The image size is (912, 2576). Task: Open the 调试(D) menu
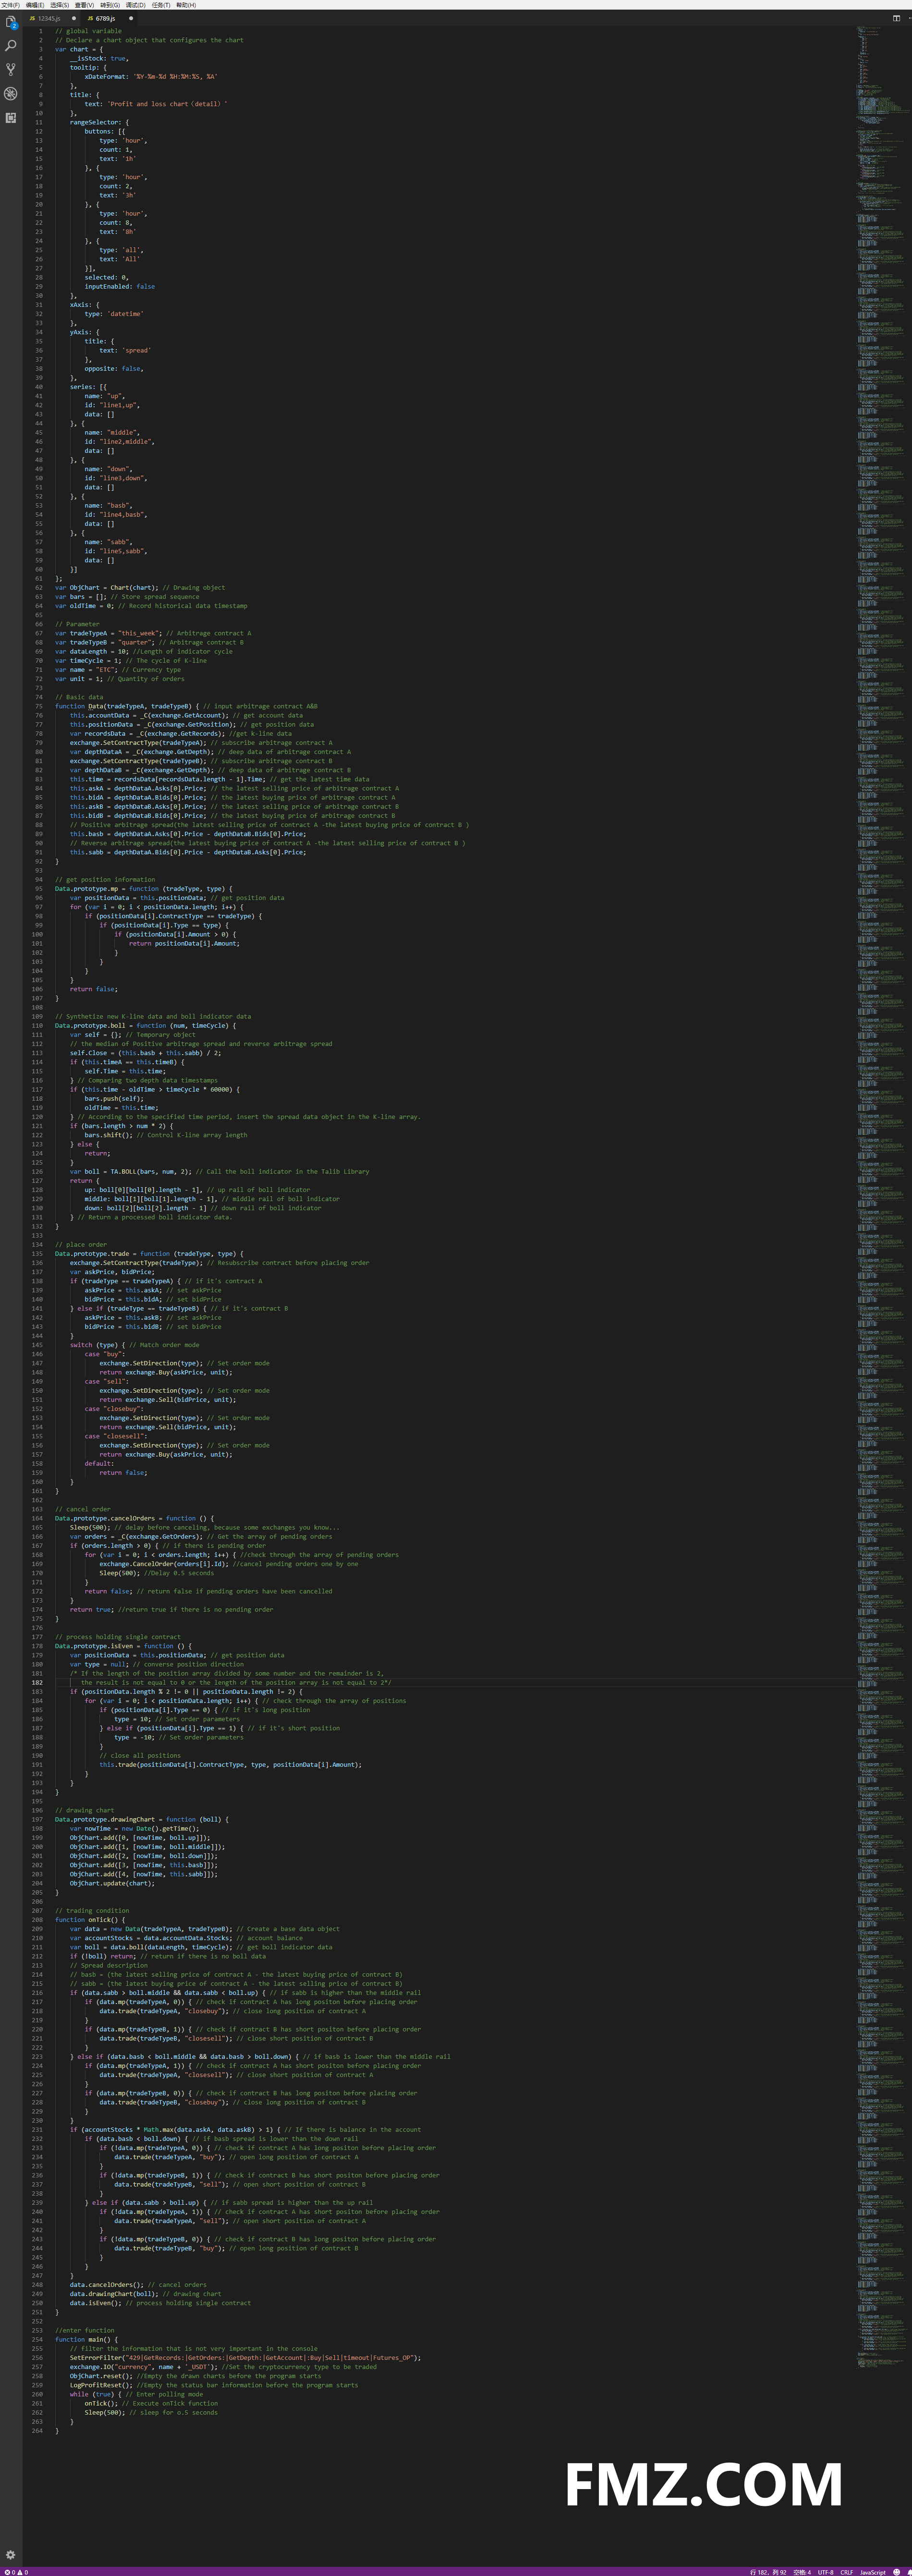click(x=136, y=5)
